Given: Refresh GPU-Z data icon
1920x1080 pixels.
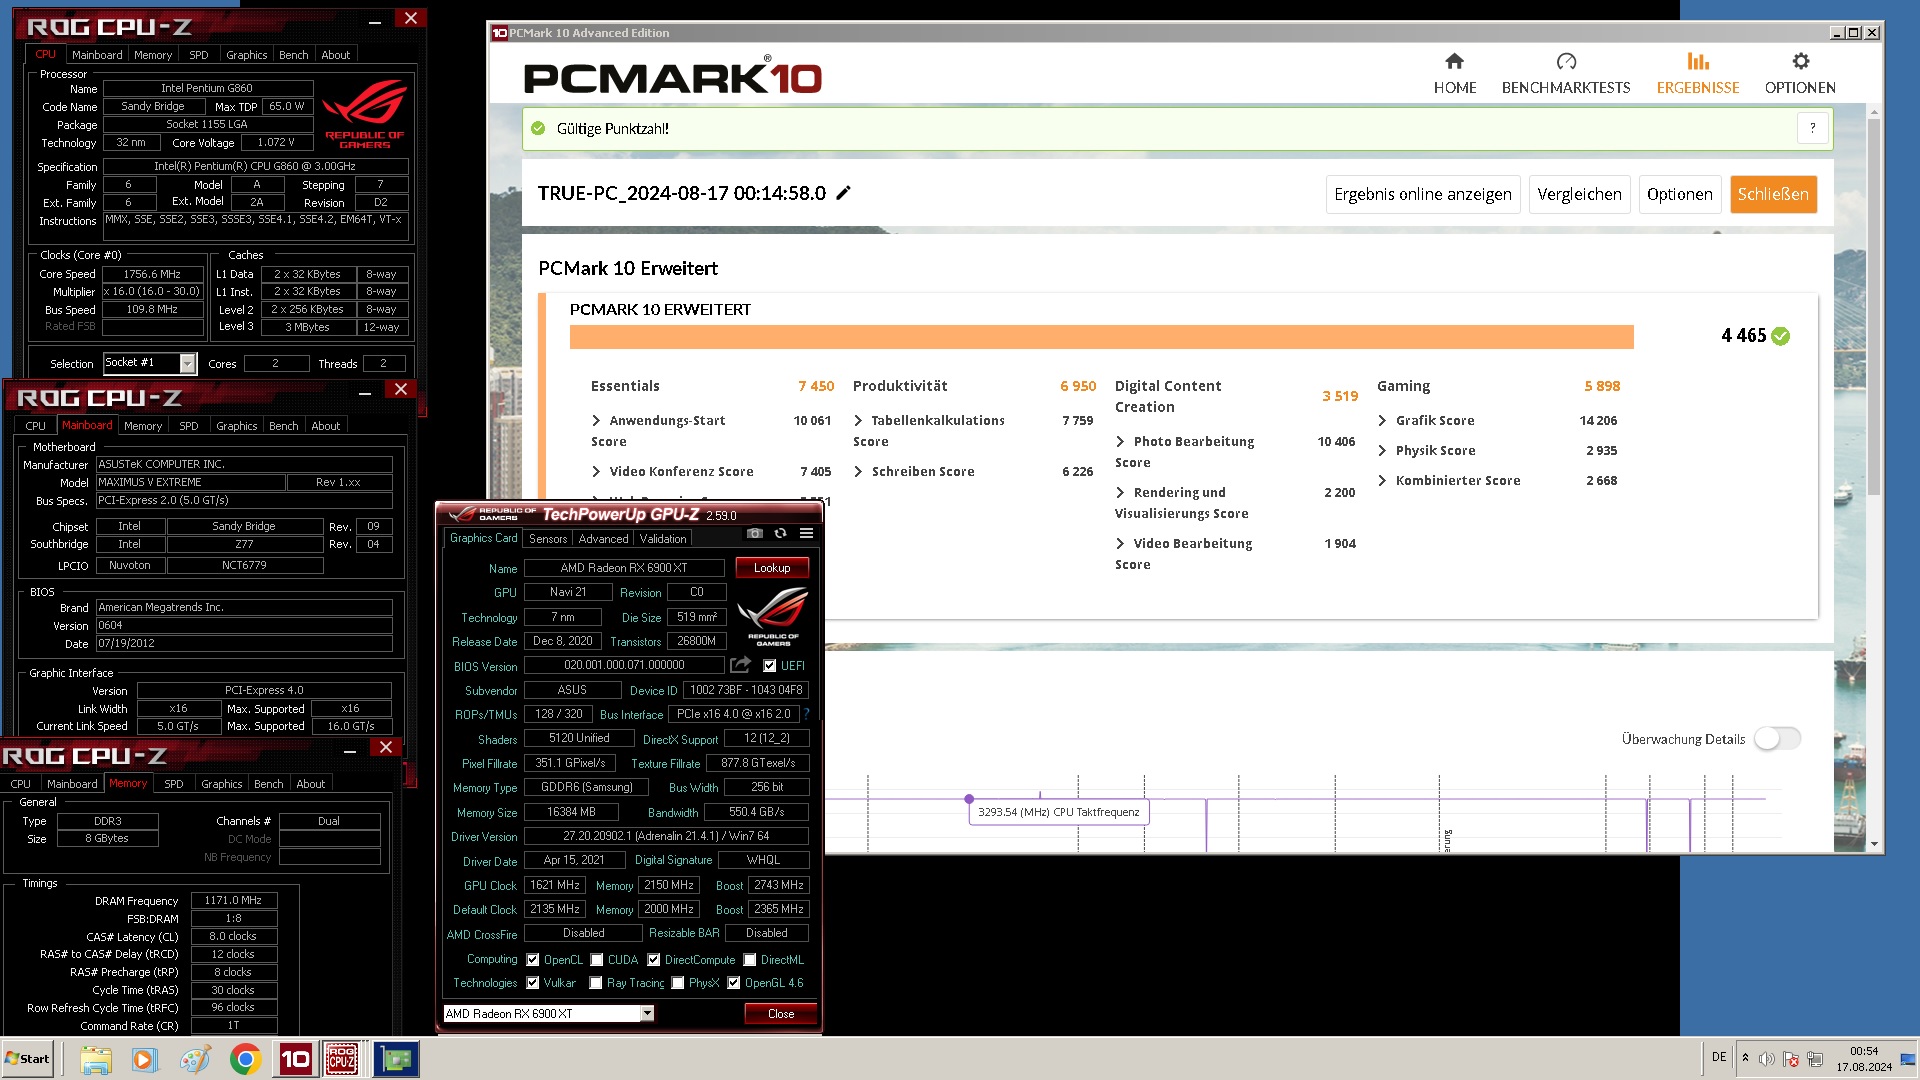Looking at the screenshot, I should [x=780, y=534].
